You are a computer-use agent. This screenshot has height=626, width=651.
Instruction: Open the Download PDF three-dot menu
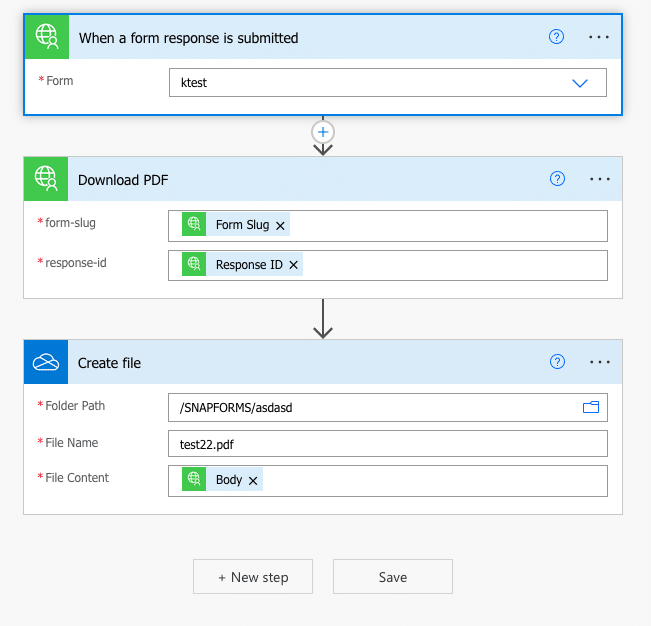click(x=600, y=179)
